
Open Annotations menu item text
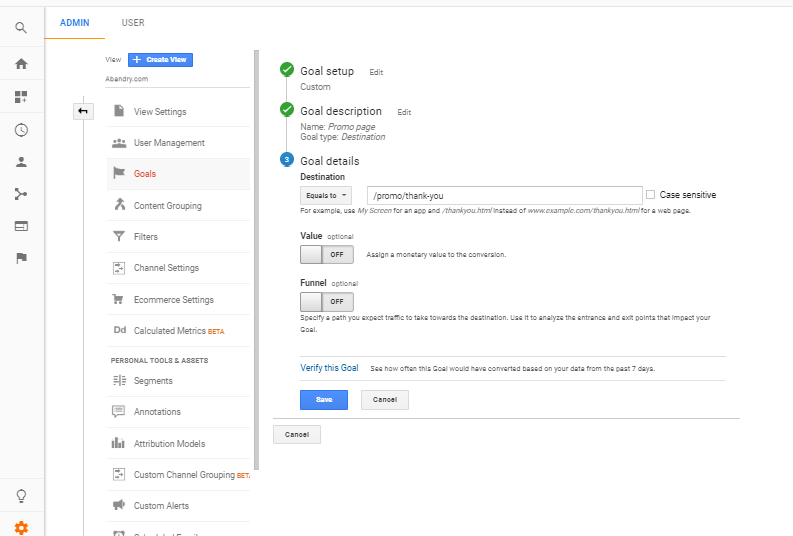coord(157,412)
